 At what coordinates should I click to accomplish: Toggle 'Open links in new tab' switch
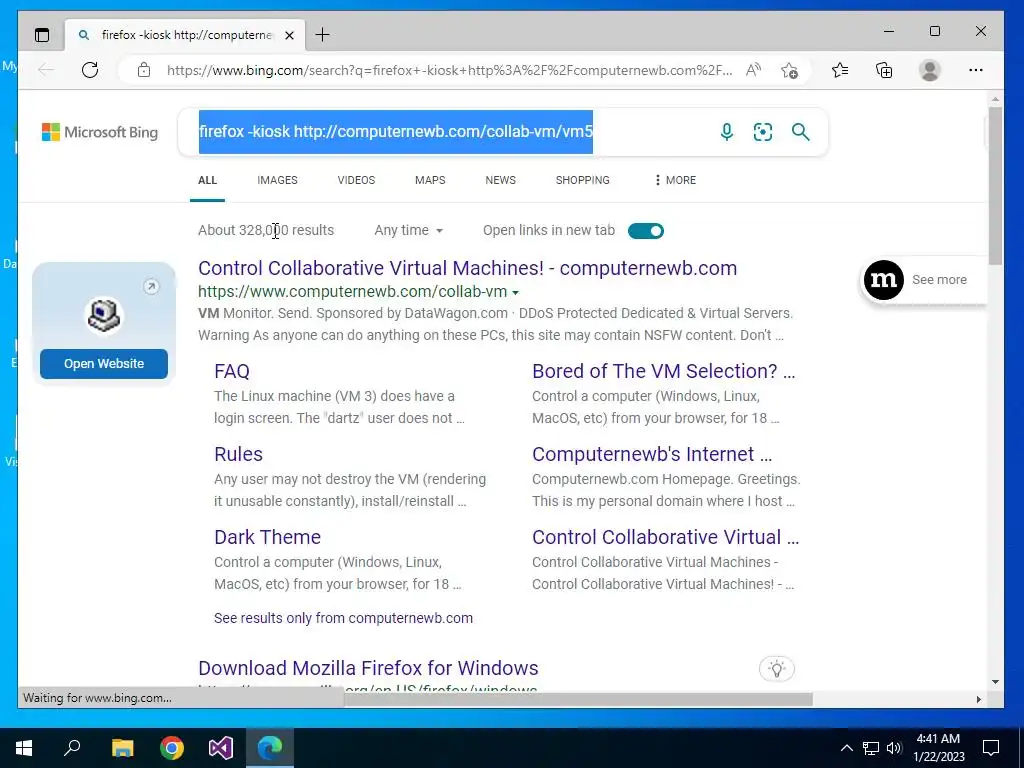coord(645,231)
